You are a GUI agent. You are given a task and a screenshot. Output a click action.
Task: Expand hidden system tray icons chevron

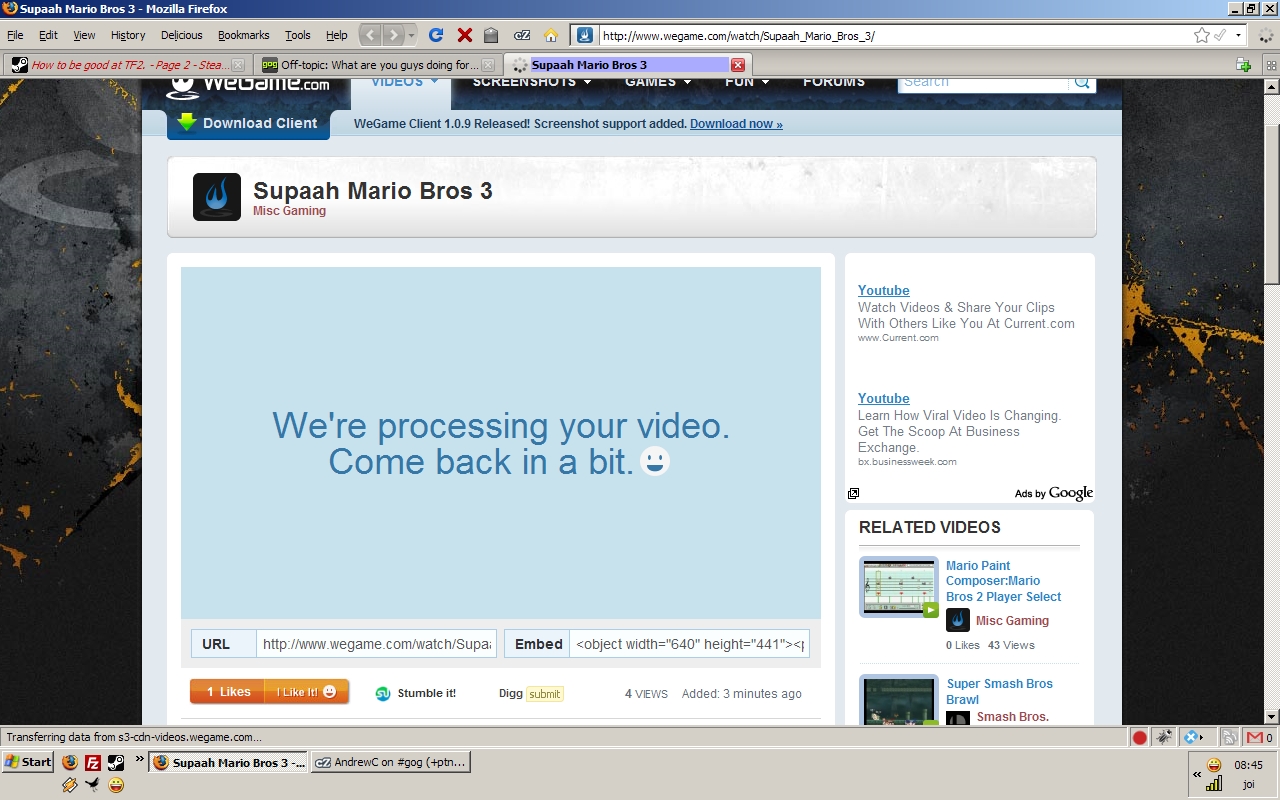(1197, 775)
